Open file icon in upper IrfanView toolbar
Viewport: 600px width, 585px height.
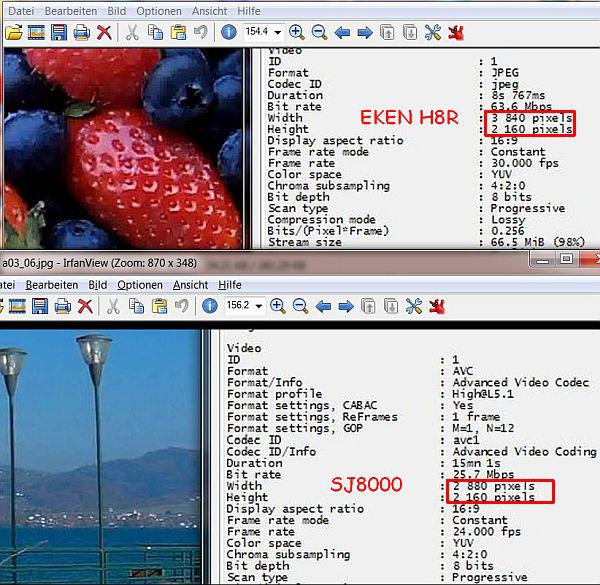14,33
